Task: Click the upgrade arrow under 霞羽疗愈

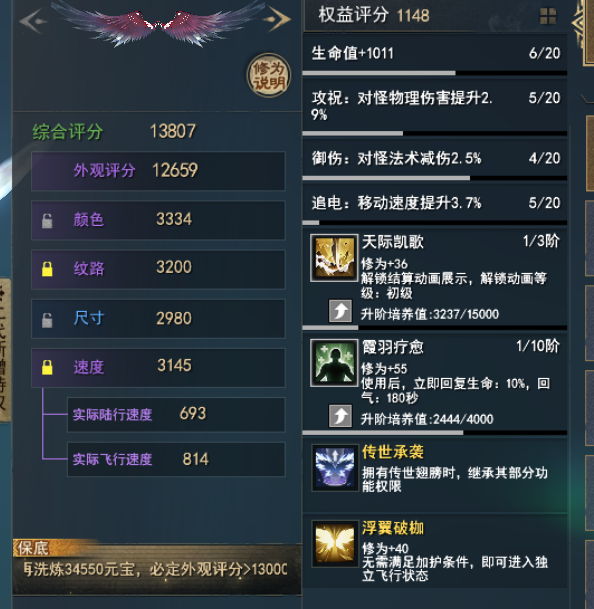Action: pyautogui.click(x=340, y=416)
